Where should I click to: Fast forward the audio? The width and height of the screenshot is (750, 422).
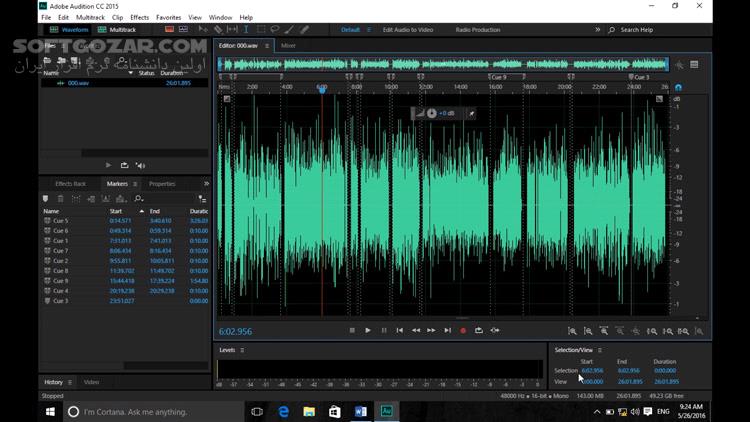(431, 330)
